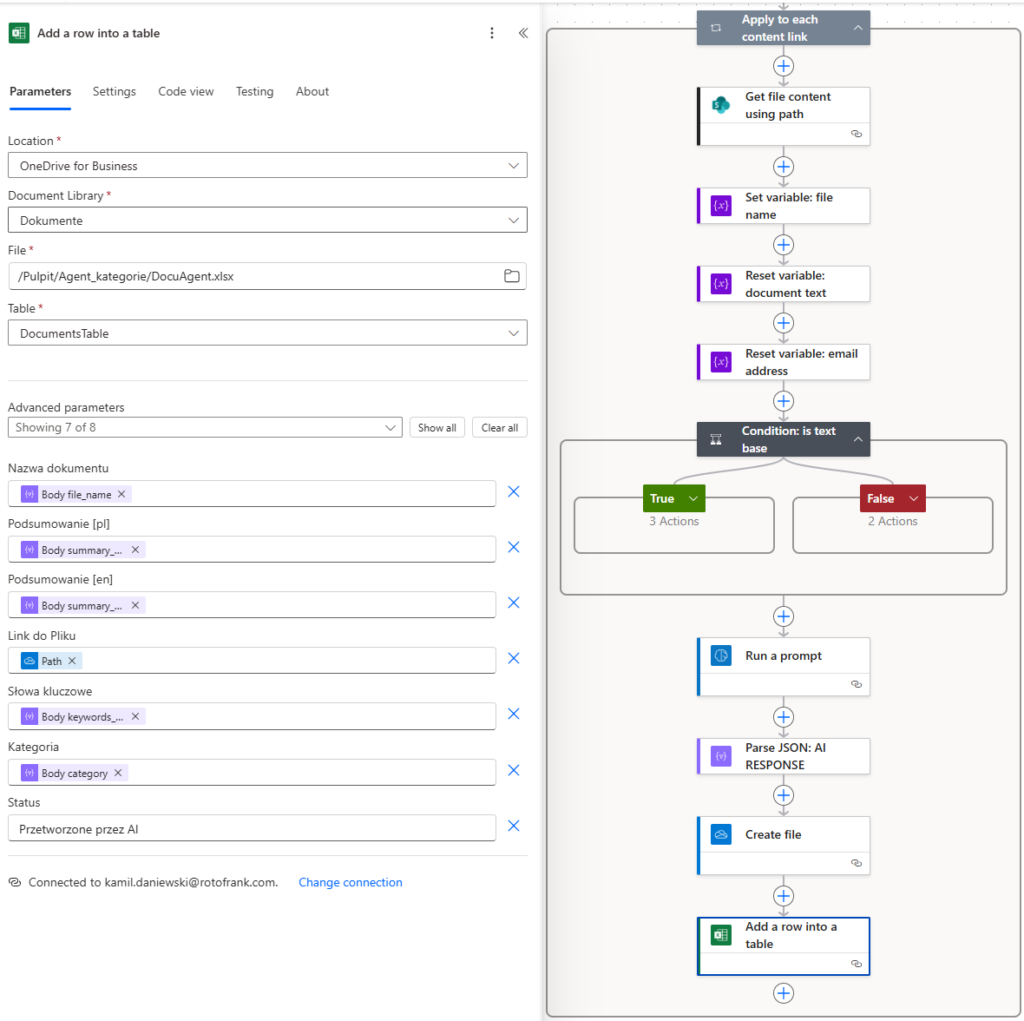Click the AI Builder icon on Run a prompt
This screenshot has width=1024, height=1021.
[x=721, y=655]
